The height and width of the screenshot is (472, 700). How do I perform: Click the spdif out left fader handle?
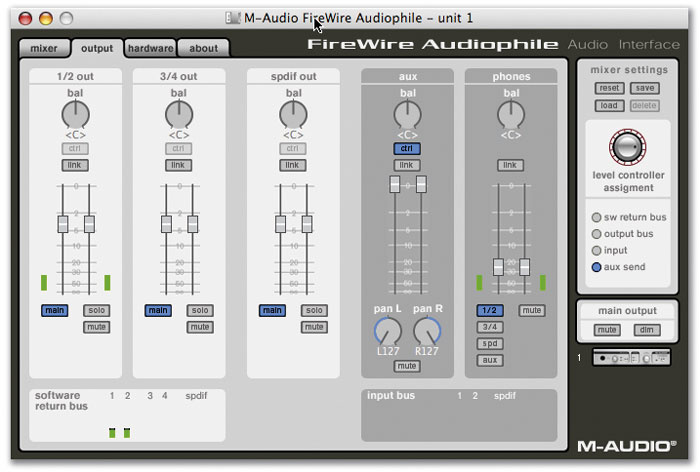pyautogui.click(x=281, y=224)
